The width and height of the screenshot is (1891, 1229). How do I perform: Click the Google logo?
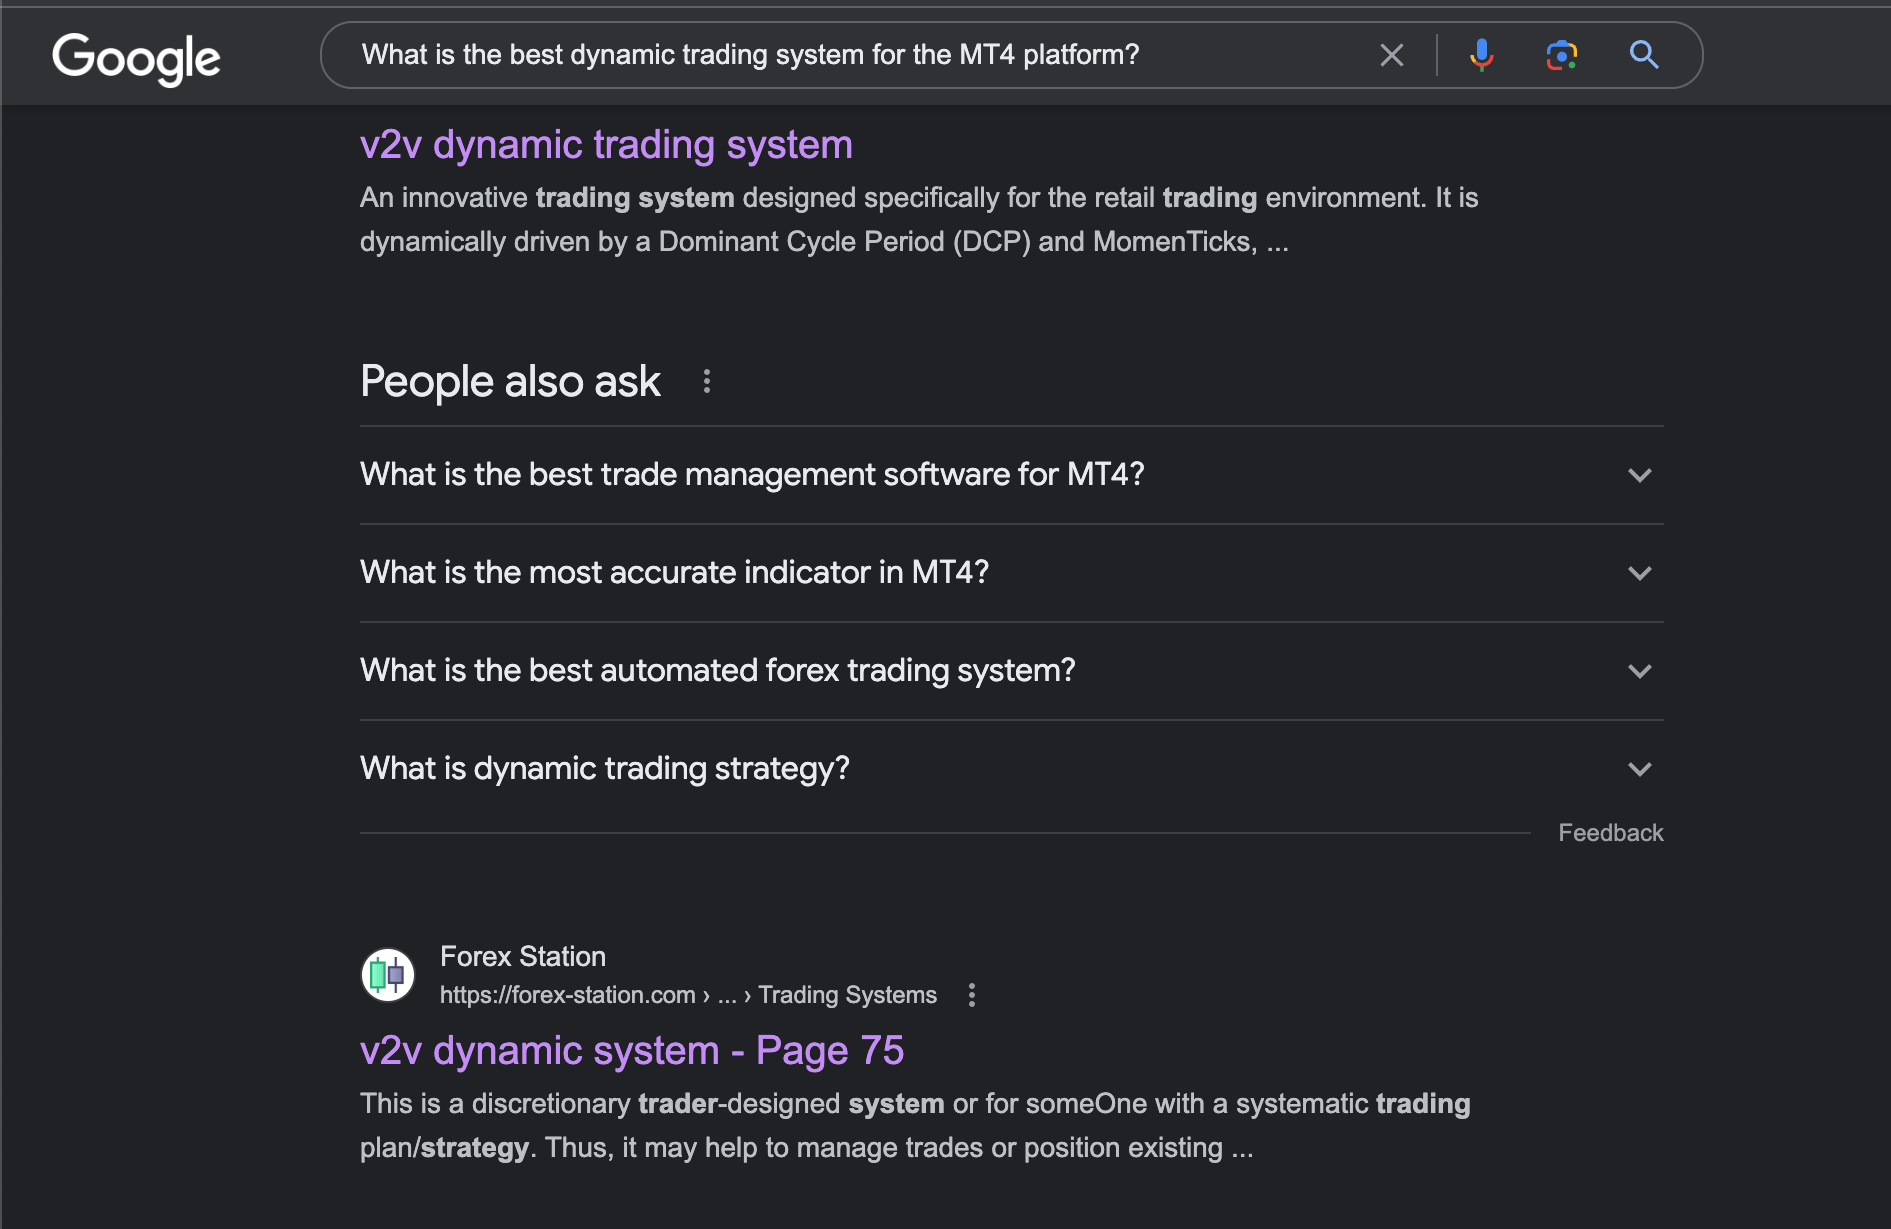tap(136, 57)
